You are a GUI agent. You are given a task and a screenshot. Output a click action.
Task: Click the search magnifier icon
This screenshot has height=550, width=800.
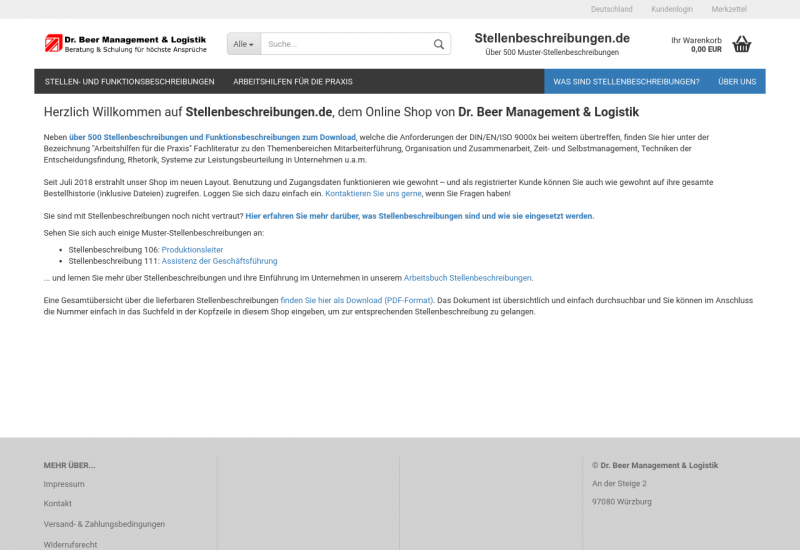(438, 44)
